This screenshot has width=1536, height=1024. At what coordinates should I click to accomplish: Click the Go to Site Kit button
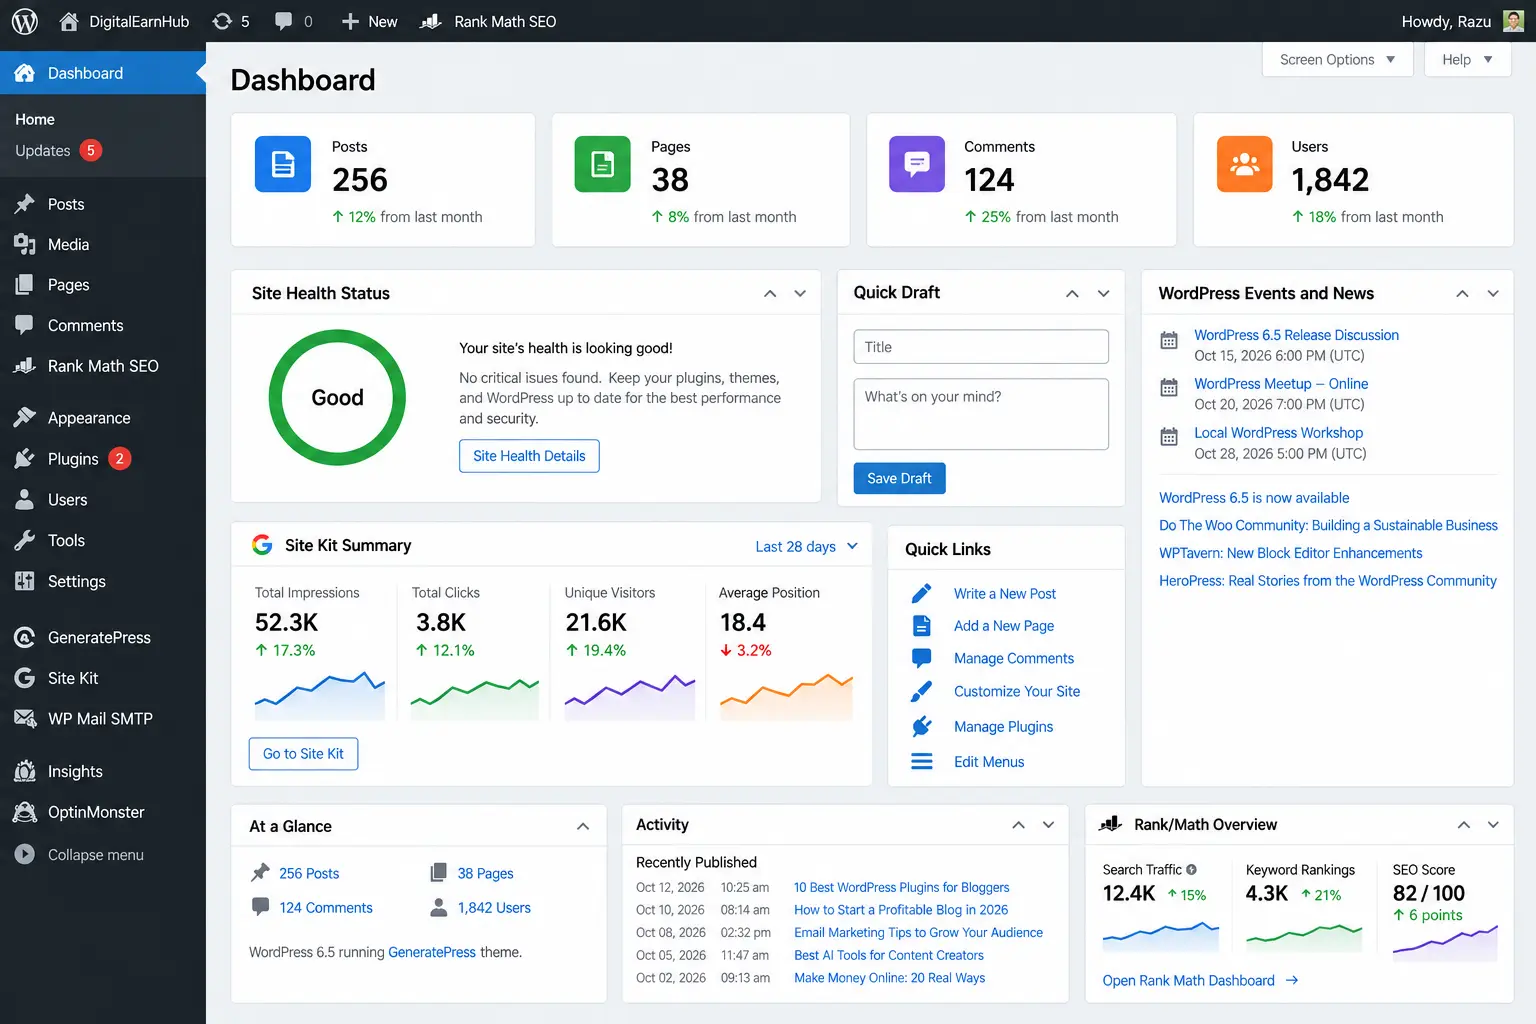[x=303, y=754]
